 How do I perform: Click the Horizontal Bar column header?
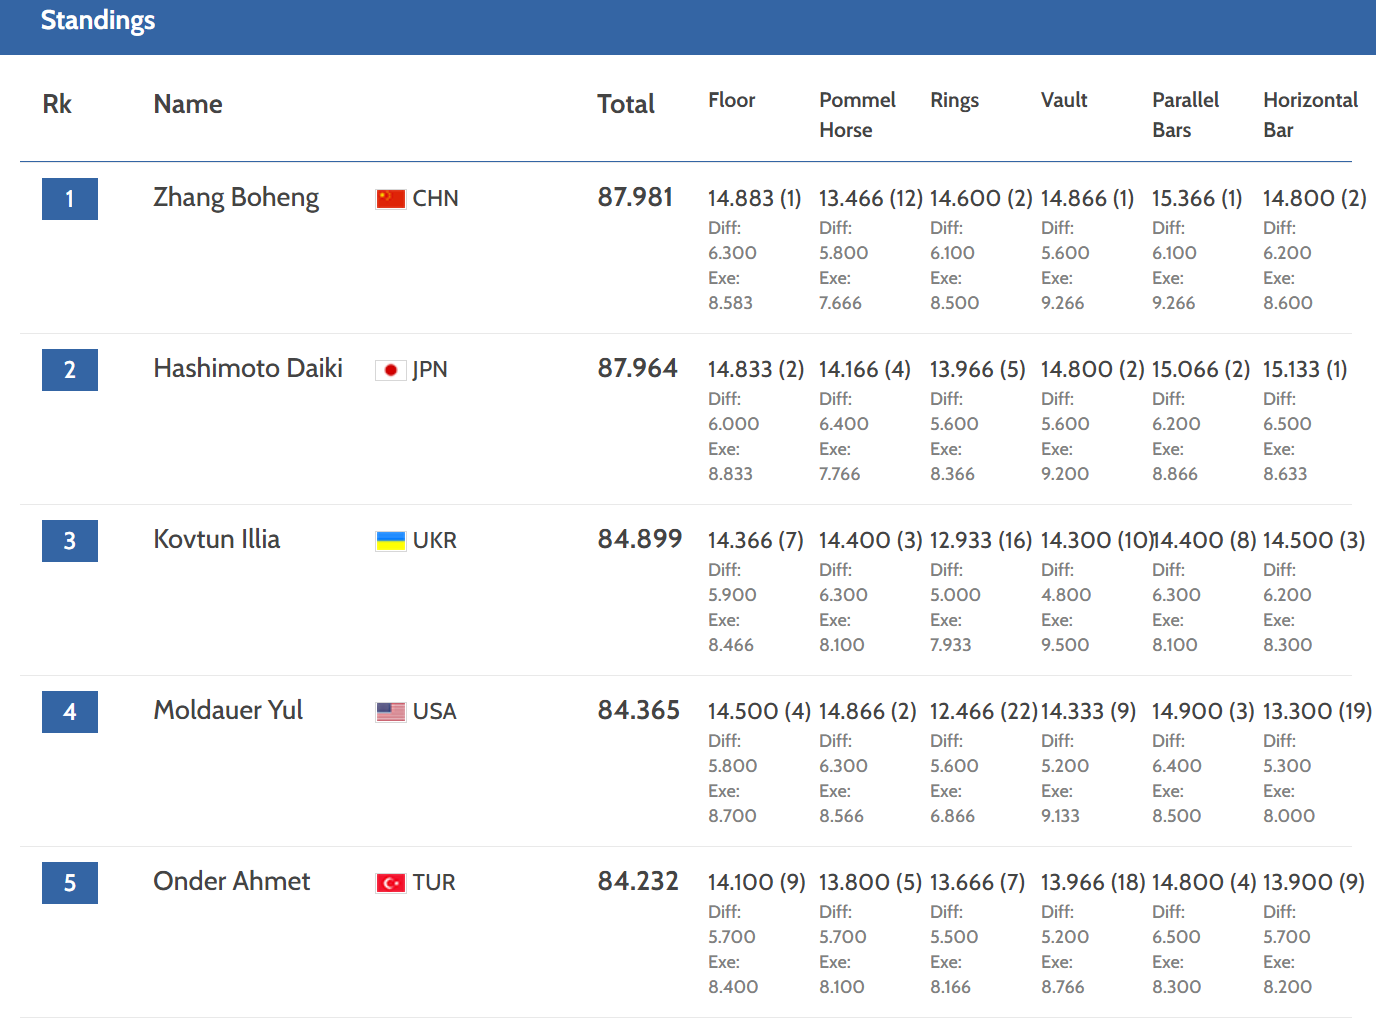click(x=1310, y=115)
